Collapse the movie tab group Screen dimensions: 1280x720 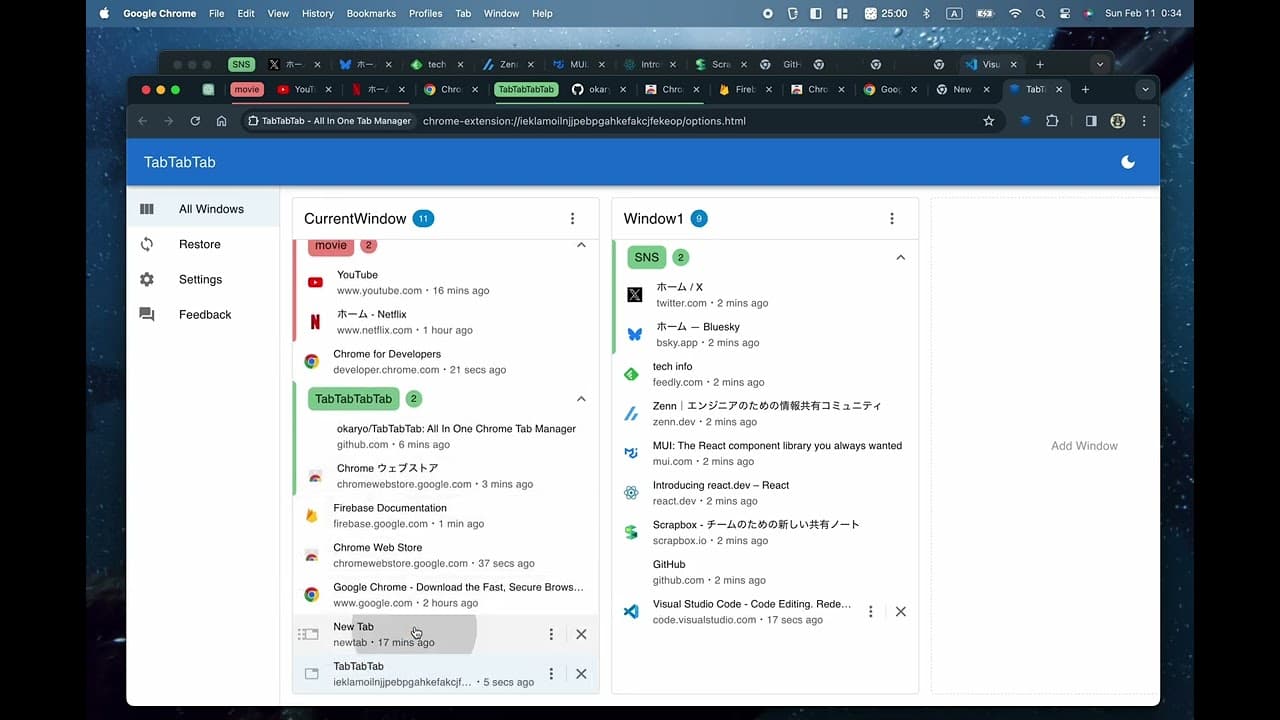[581, 246]
